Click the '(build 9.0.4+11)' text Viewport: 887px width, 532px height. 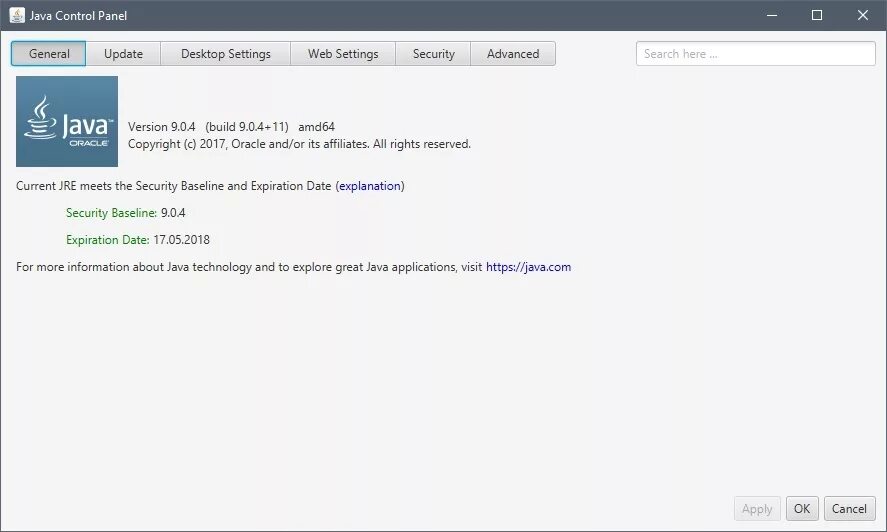click(247, 127)
